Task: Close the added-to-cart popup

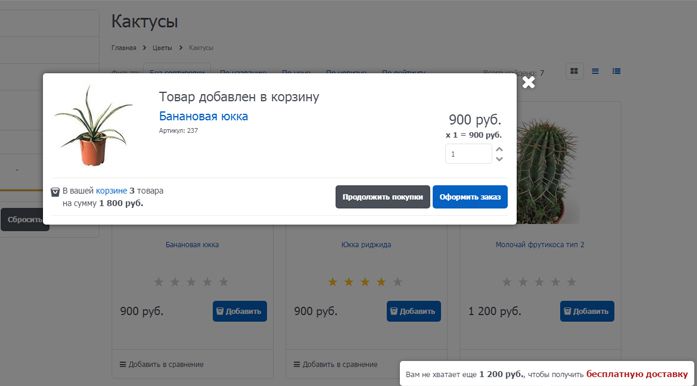Action: 529,82
